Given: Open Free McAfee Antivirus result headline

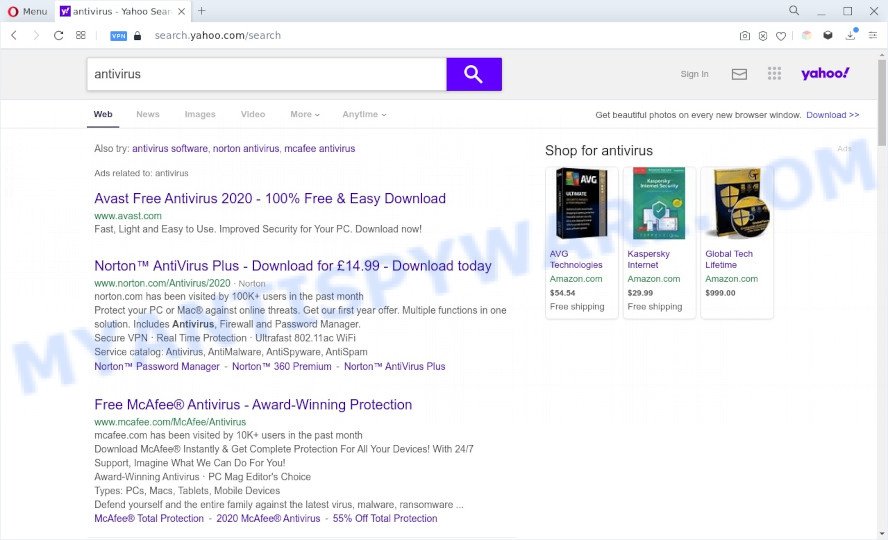Looking at the screenshot, I should click(253, 405).
